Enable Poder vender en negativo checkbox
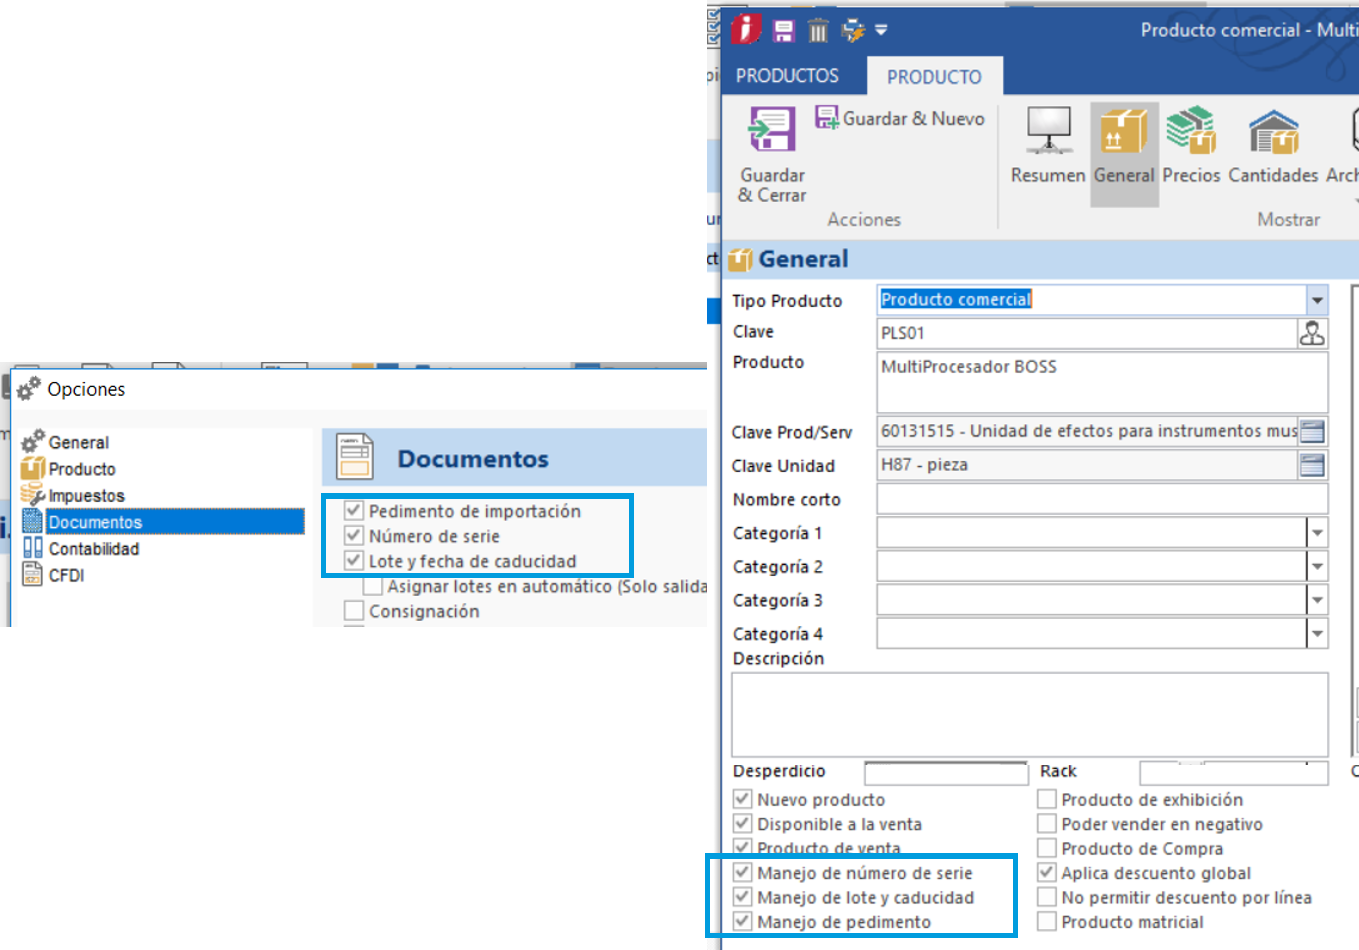1359x950 pixels. [1047, 824]
